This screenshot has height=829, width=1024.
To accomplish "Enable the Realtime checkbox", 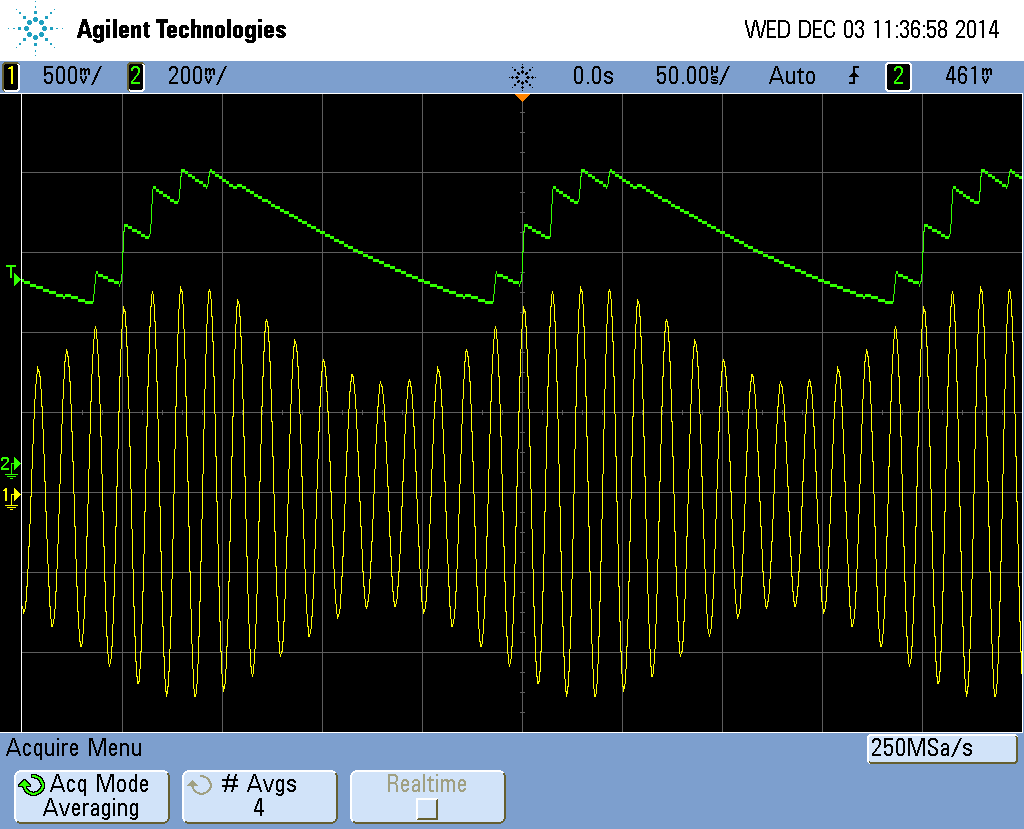I will (427, 808).
